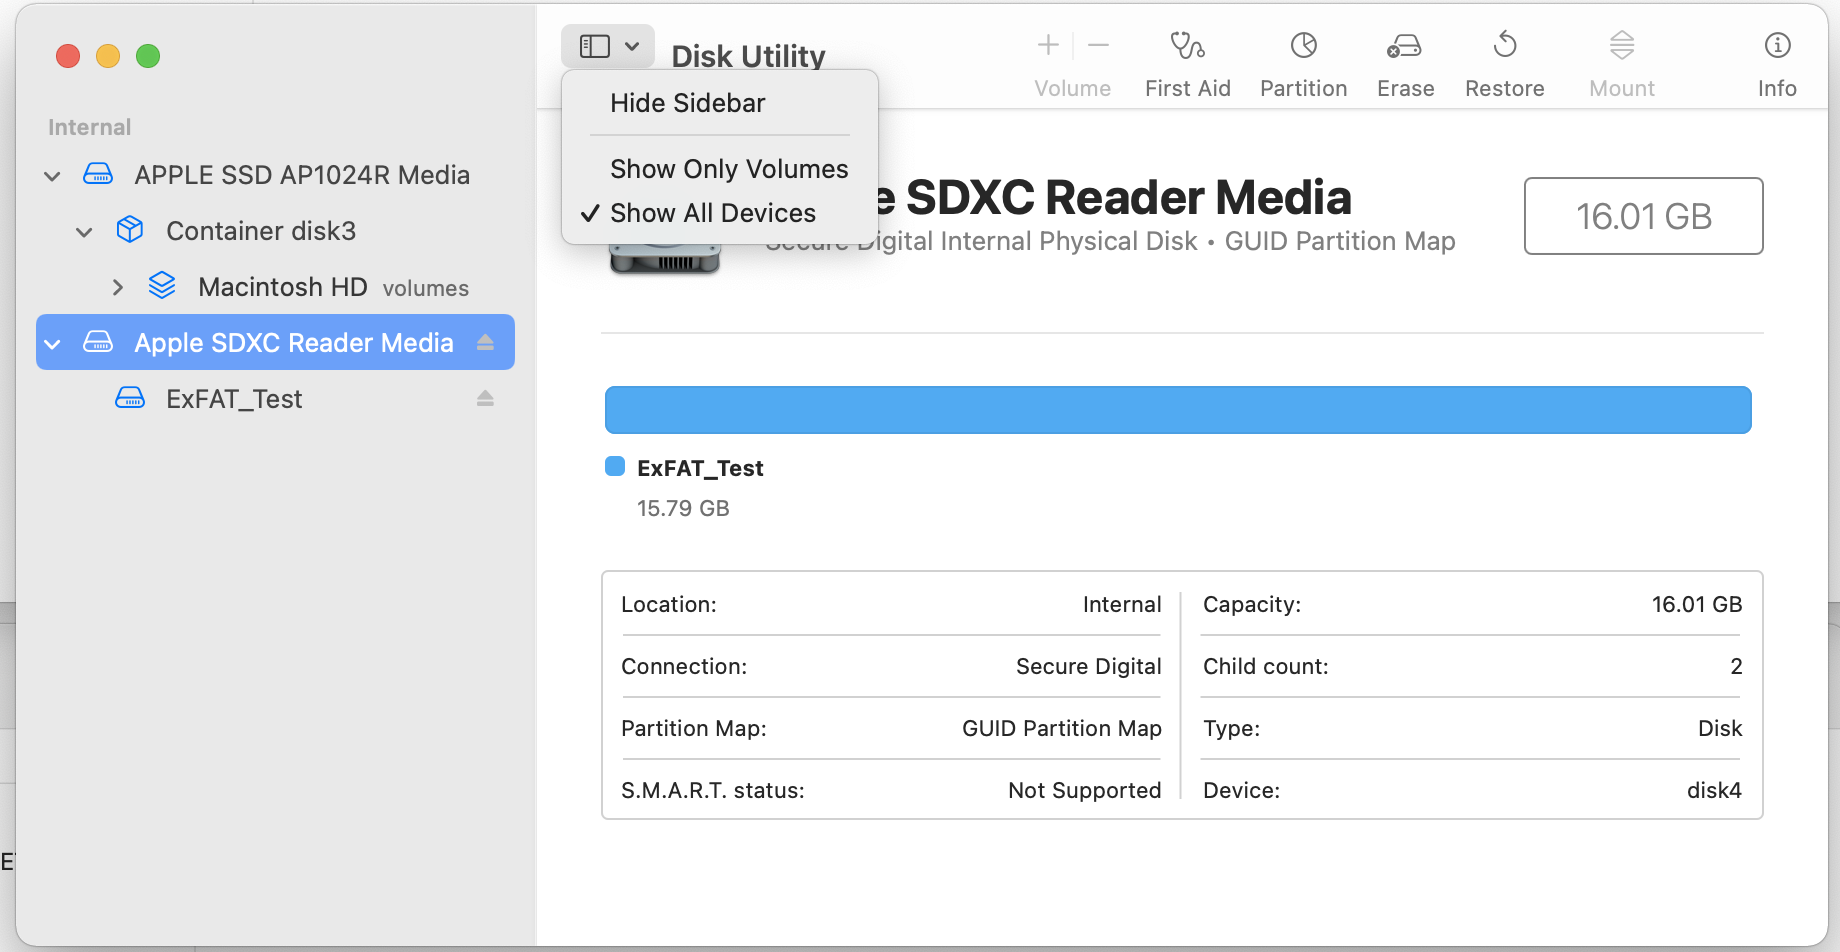Expand Macintosh HD volumes group
The width and height of the screenshot is (1840, 952).
[x=117, y=288]
